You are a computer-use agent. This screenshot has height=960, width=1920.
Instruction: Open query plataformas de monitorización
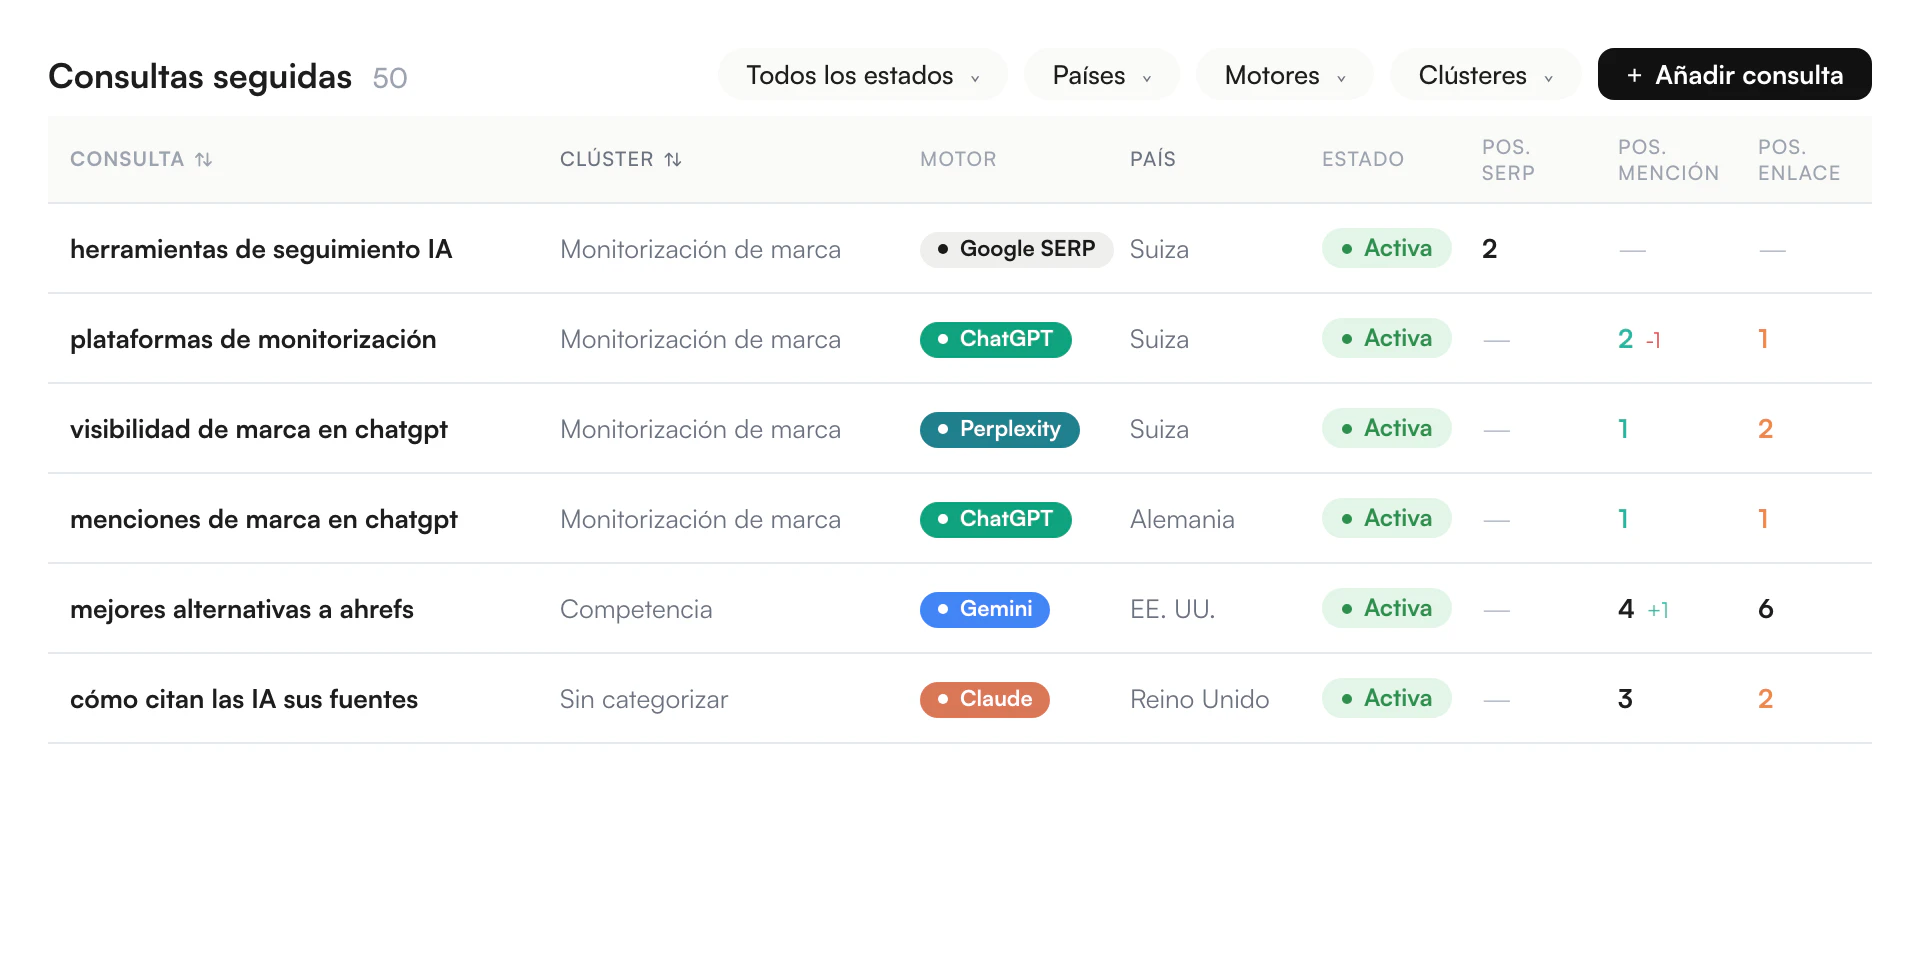(x=253, y=339)
